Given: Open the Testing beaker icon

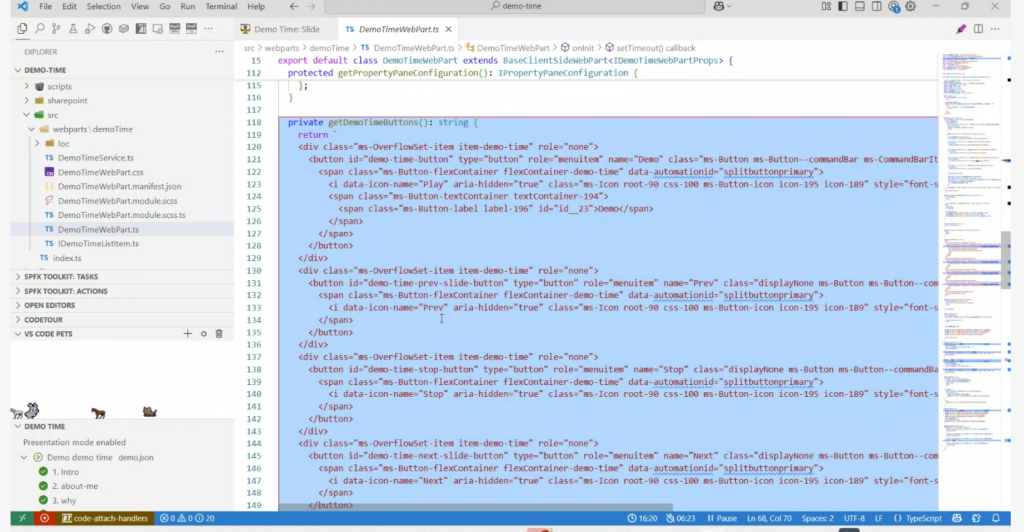Looking at the screenshot, I should pos(73,29).
